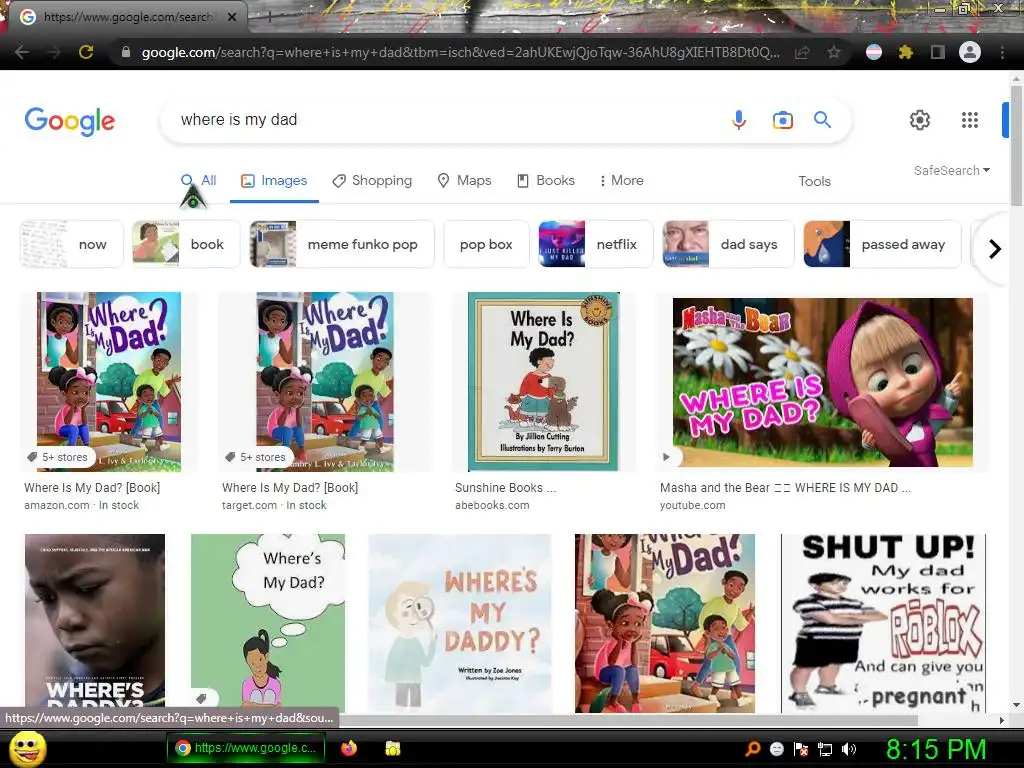Filter images by the 'book' chip
1024x768 pixels.
pyautogui.click(x=186, y=244)
